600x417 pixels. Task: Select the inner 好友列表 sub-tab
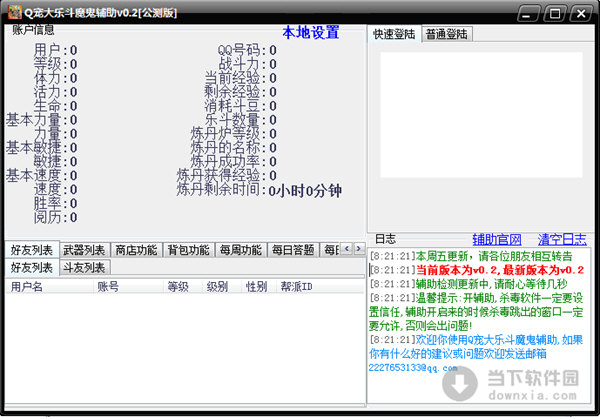[32, 267]
